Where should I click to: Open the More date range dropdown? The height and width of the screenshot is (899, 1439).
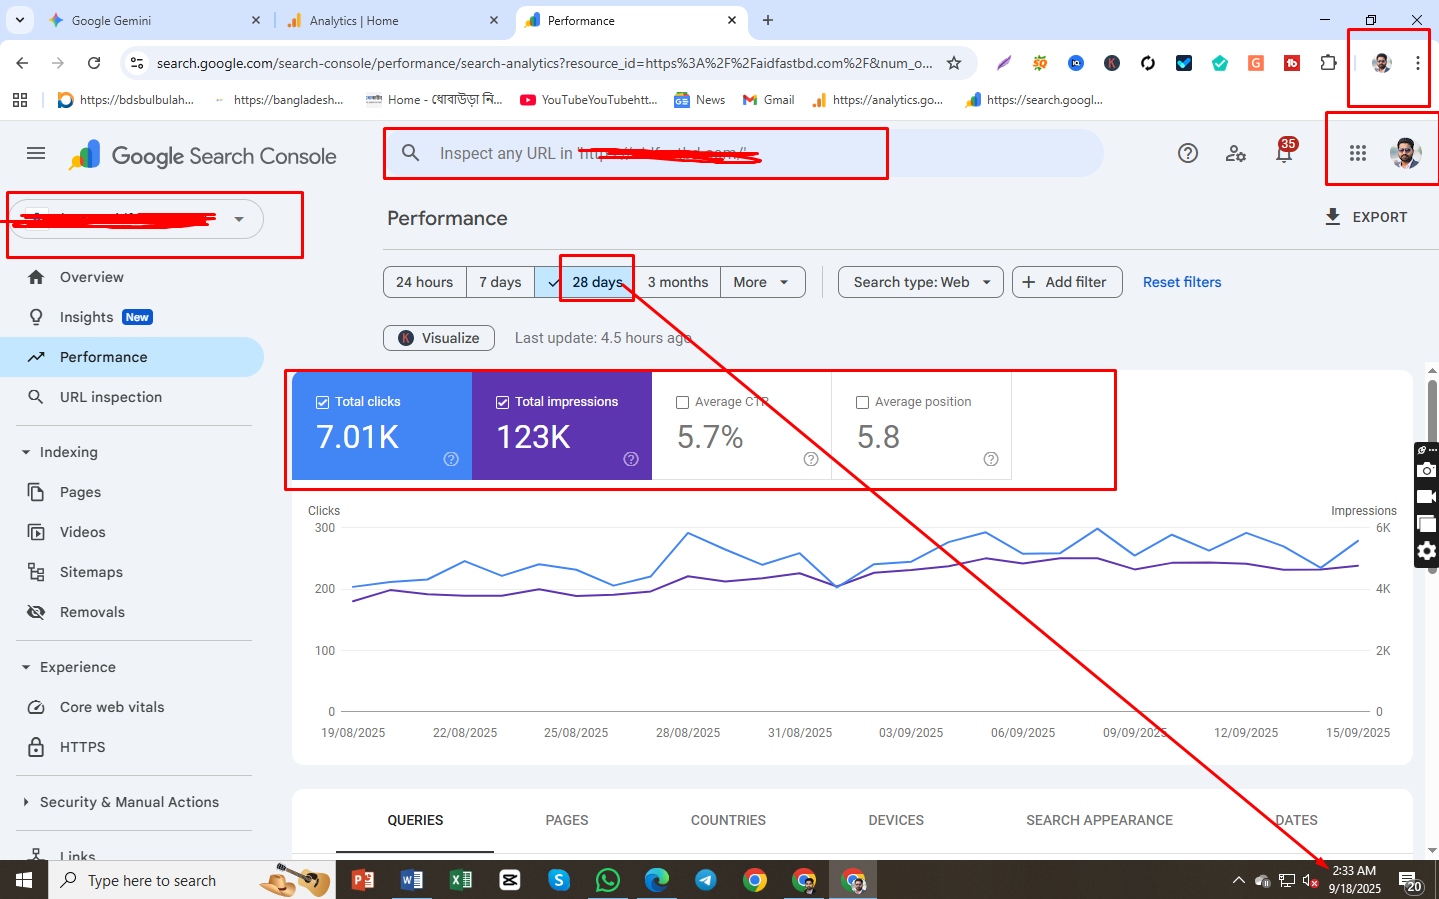tap(762, 282)
